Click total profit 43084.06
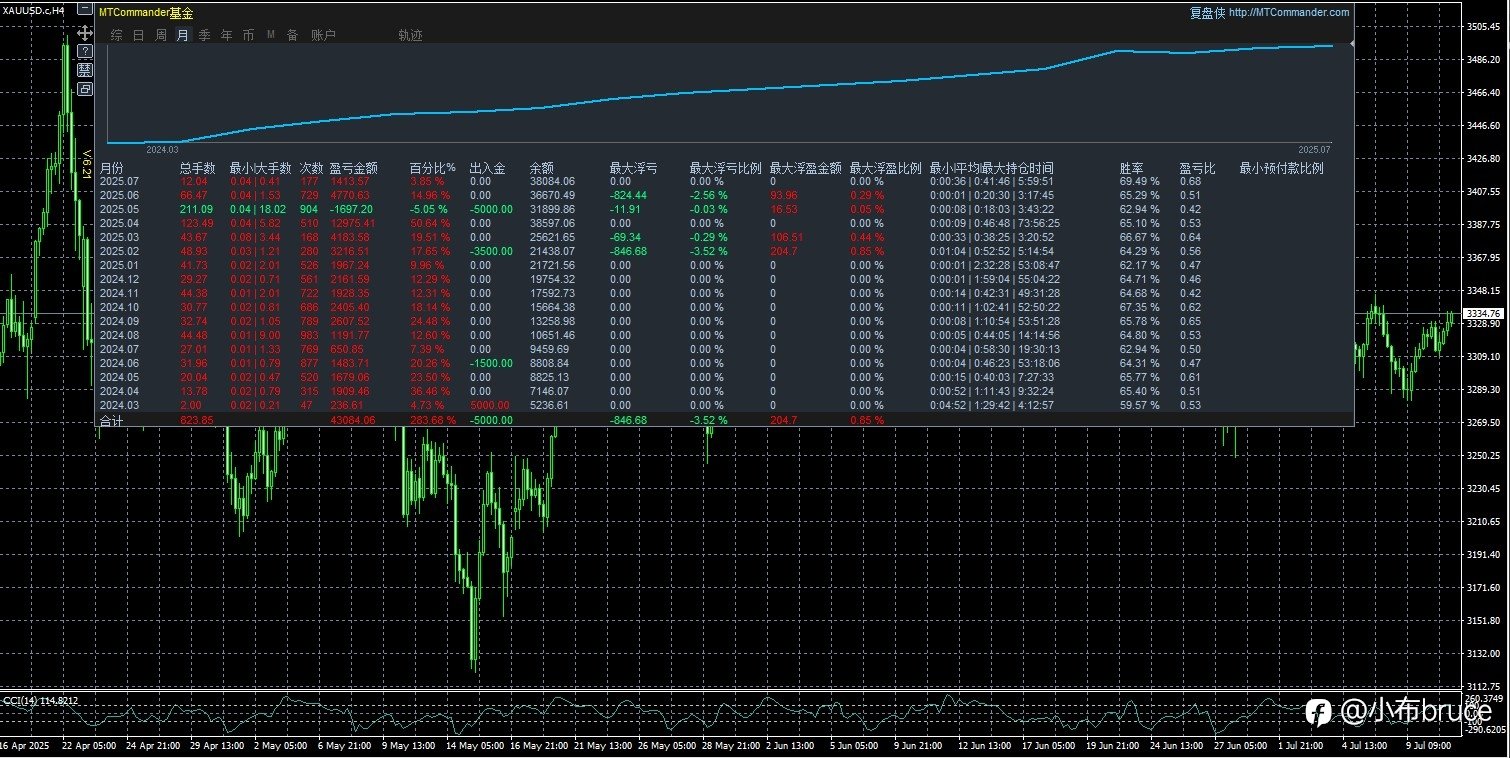Screen dimensions: 1510x758 (353, 421)
